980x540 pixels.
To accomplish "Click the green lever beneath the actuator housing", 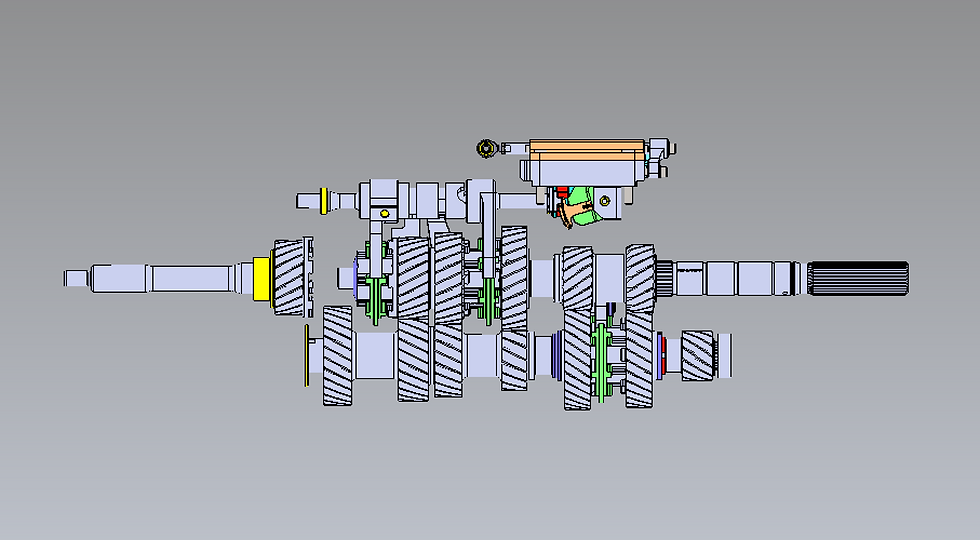I will [587, 207].
